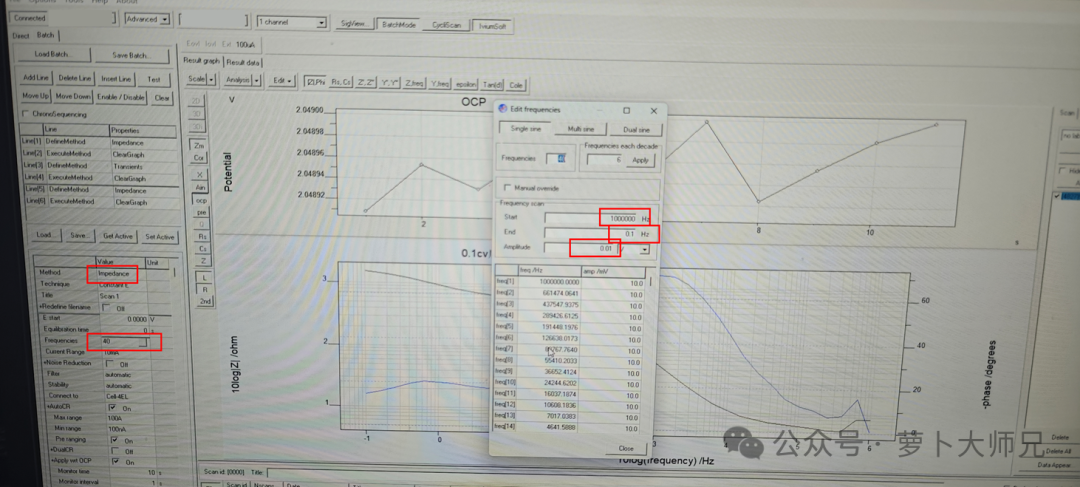Click the CyclScan button

tap(446, 25)
